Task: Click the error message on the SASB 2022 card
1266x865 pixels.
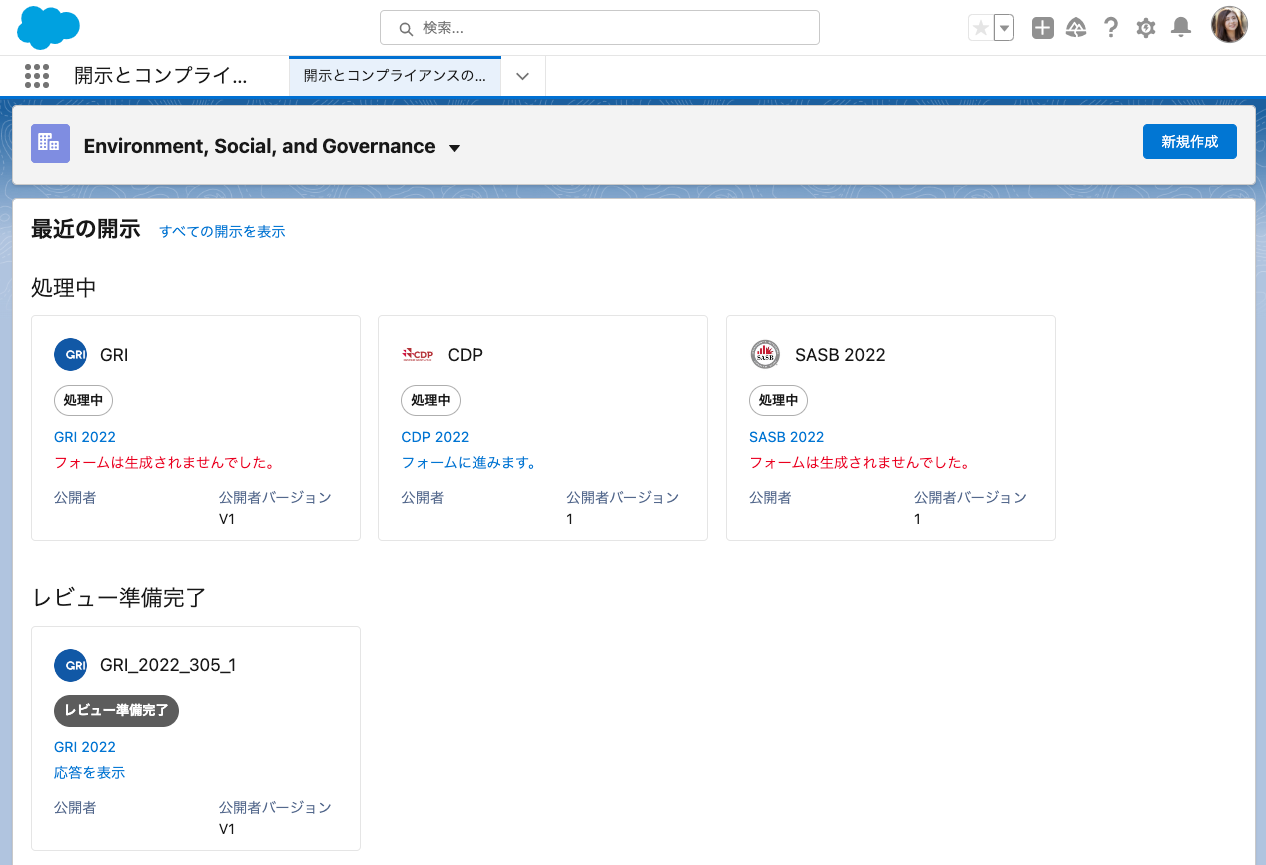Action: click(860, 463)
